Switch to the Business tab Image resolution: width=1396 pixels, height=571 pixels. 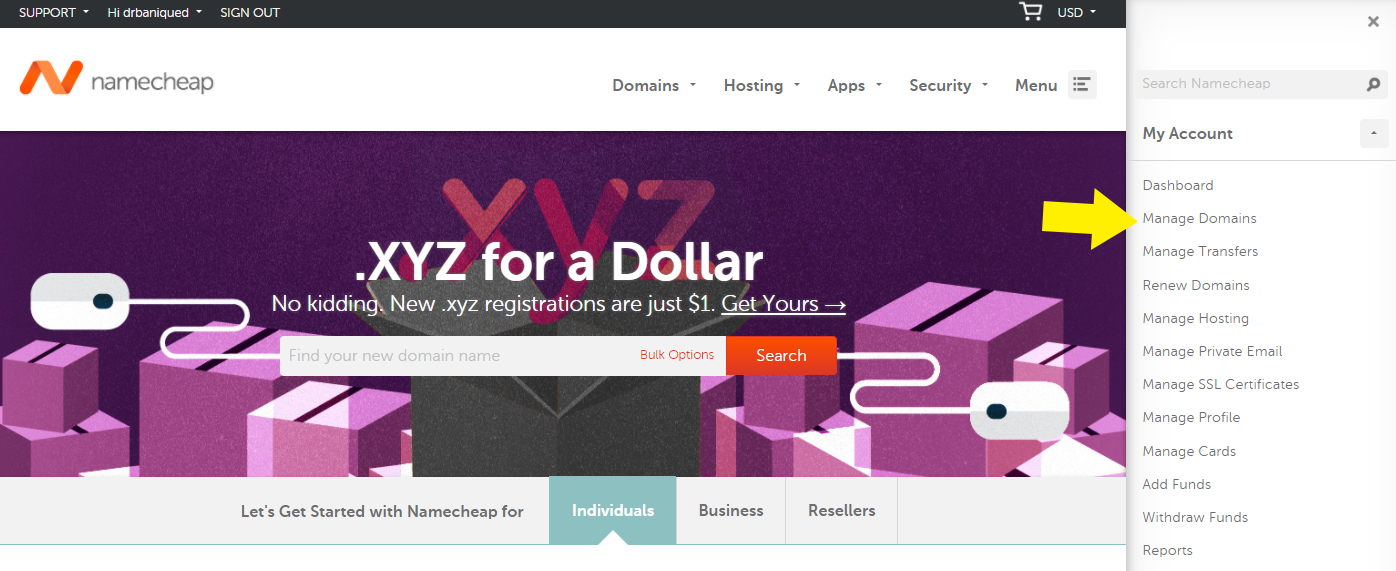click(731, 510)
